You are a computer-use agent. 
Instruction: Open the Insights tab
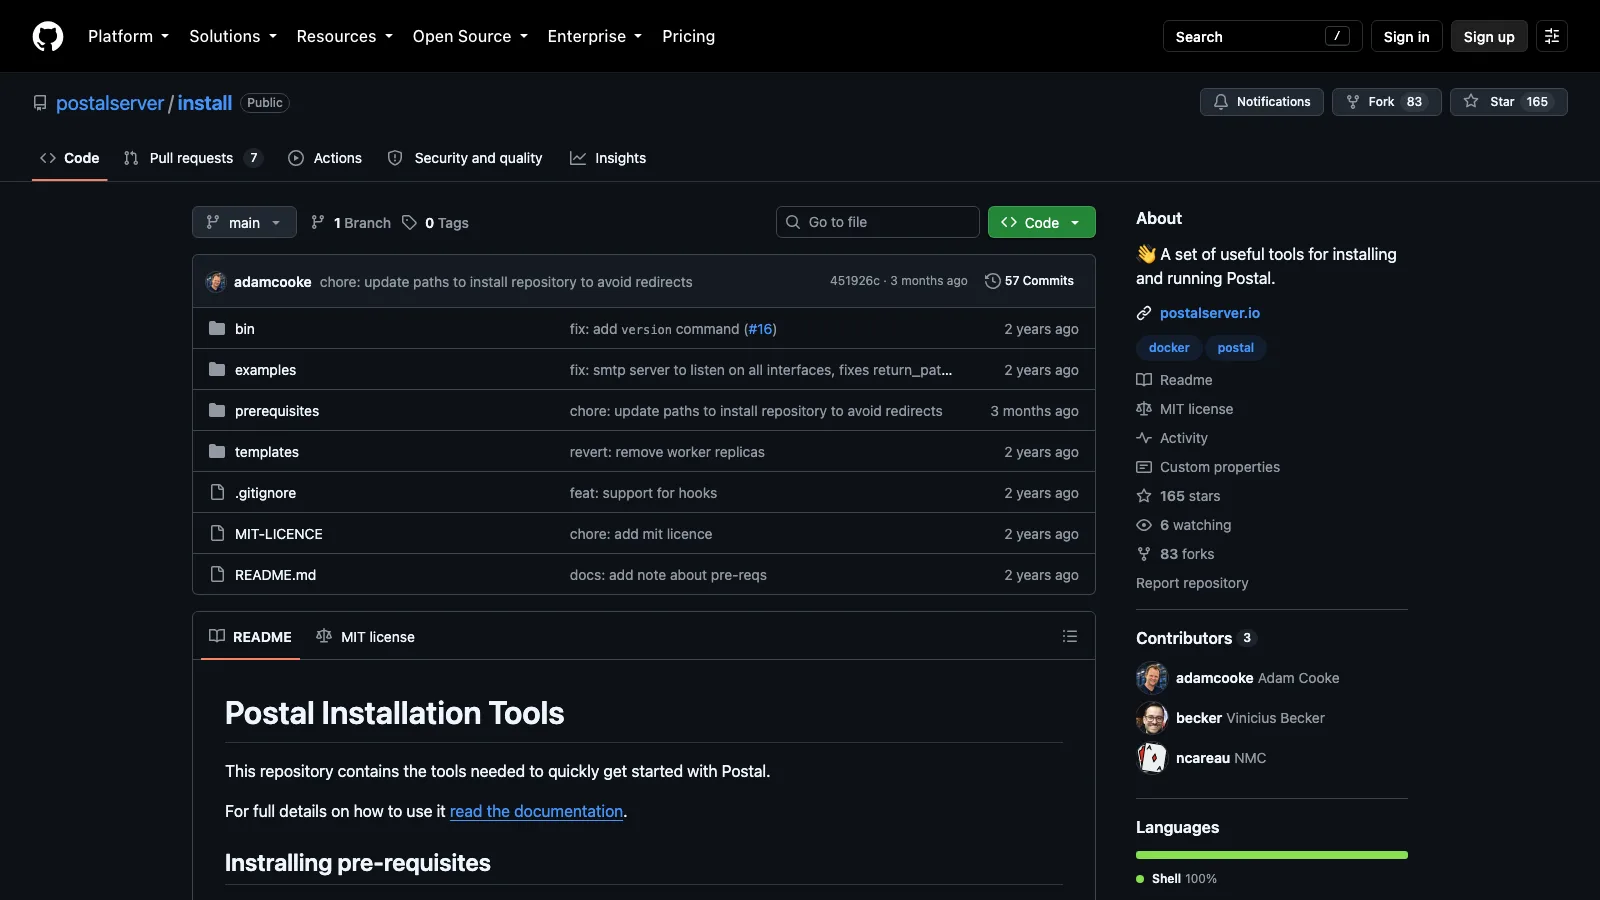coord(608,158)
